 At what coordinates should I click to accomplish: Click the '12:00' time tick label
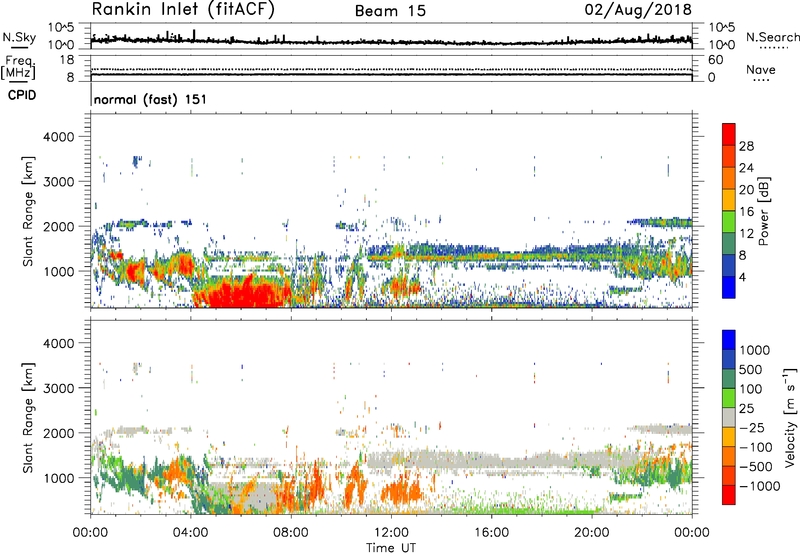click(391, 533)
